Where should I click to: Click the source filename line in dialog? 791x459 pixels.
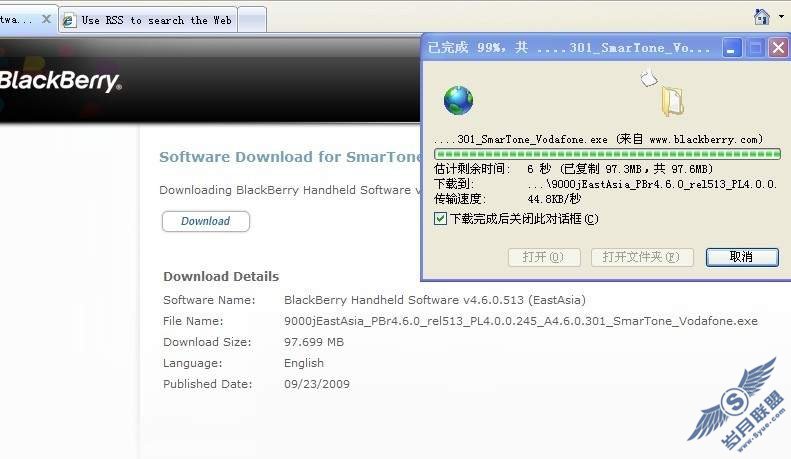[x=598, y=139]
